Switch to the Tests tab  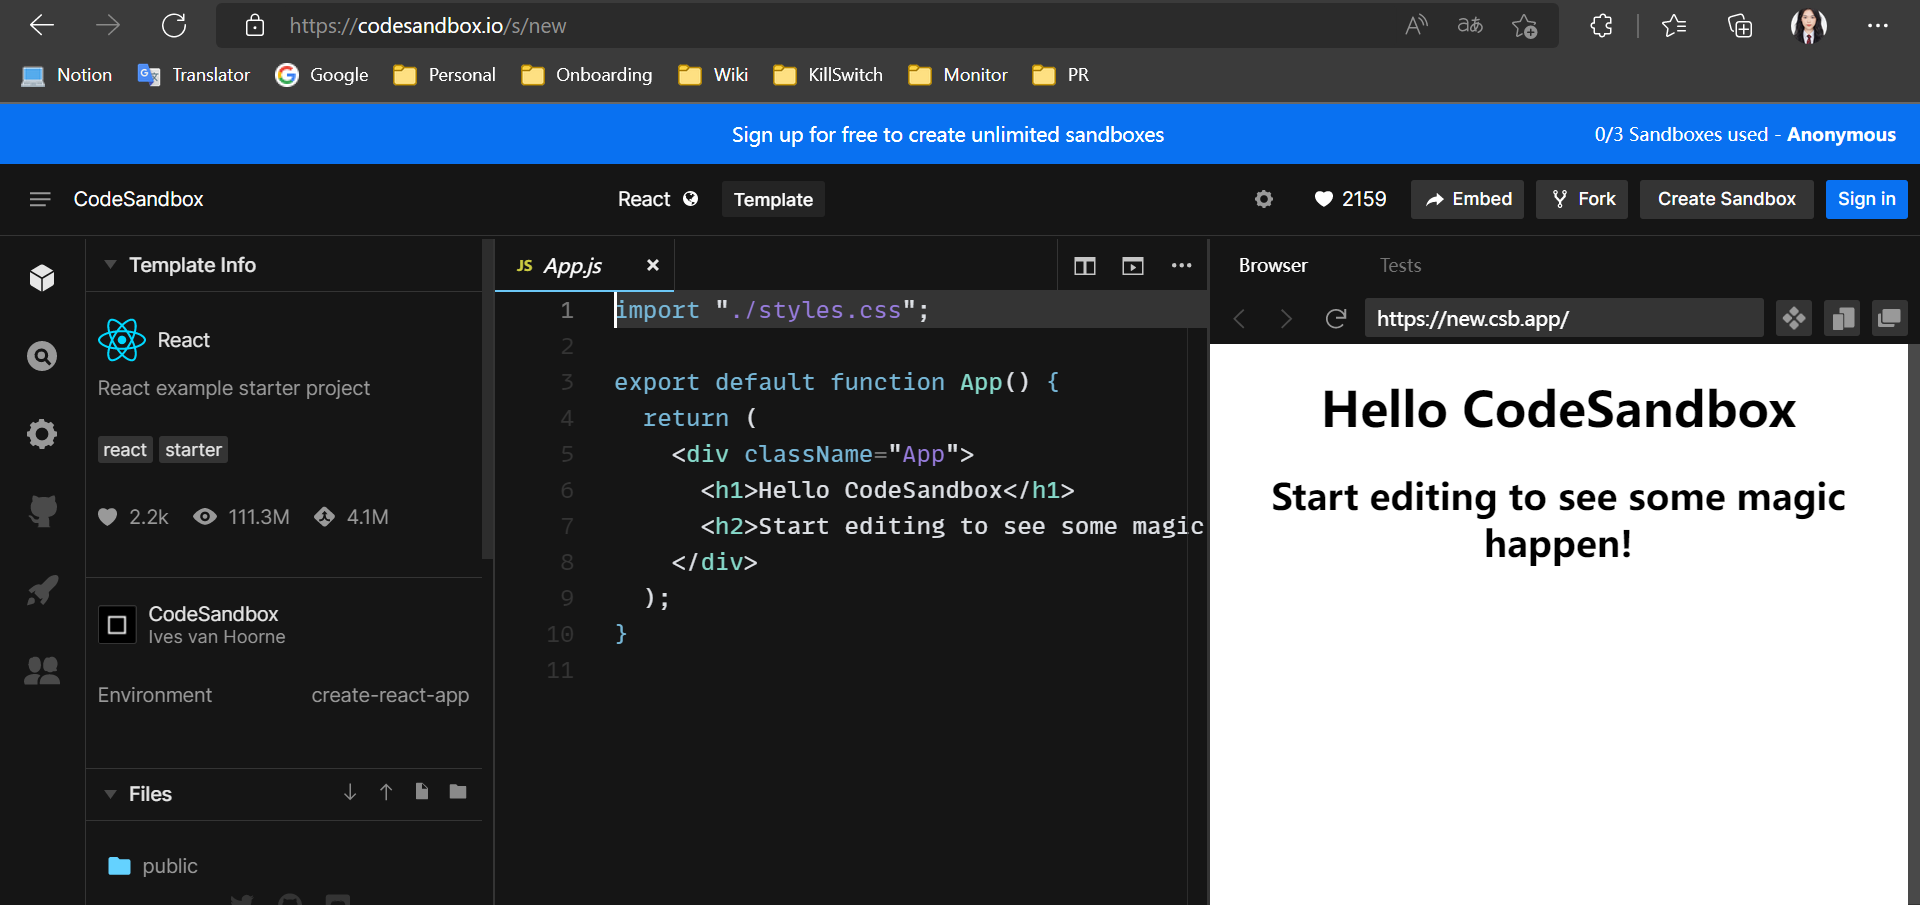pyautogui.click(x=1400, y=266)
